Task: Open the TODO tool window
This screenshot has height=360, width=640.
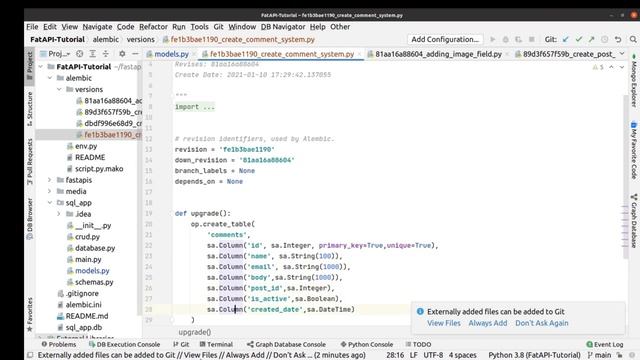Action: (418, 344)
